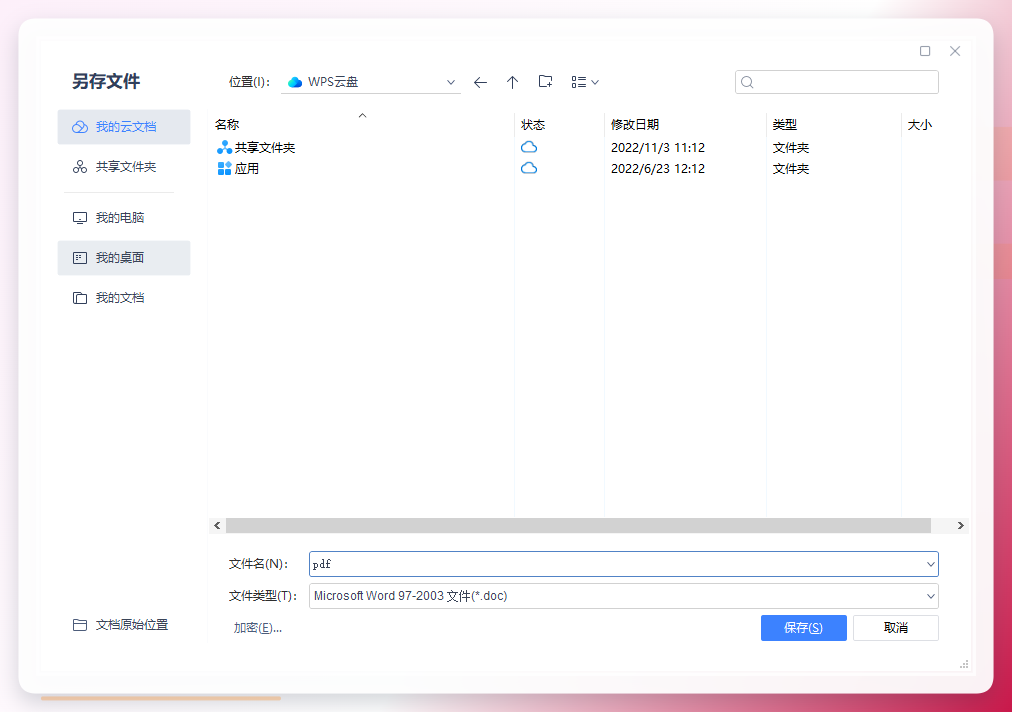Click the 保存(S) button

coord(804,627)
